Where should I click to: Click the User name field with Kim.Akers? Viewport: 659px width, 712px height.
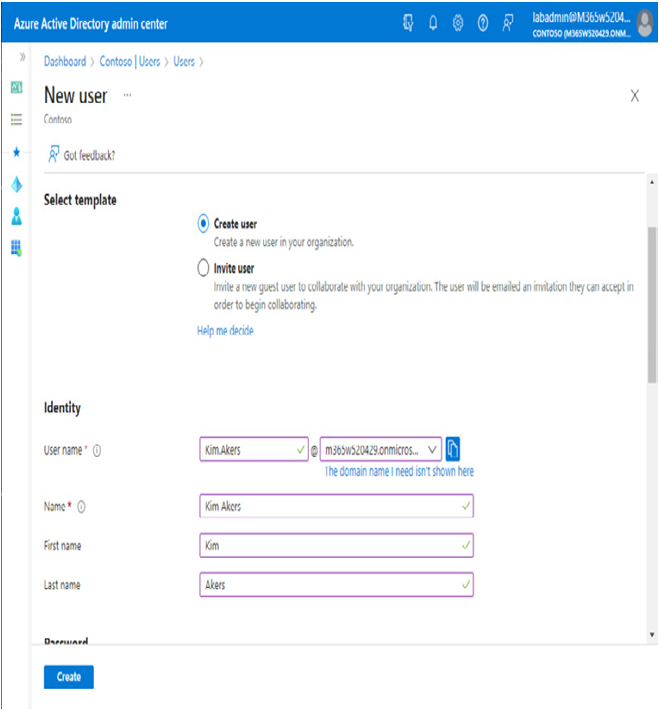(254, 450)
